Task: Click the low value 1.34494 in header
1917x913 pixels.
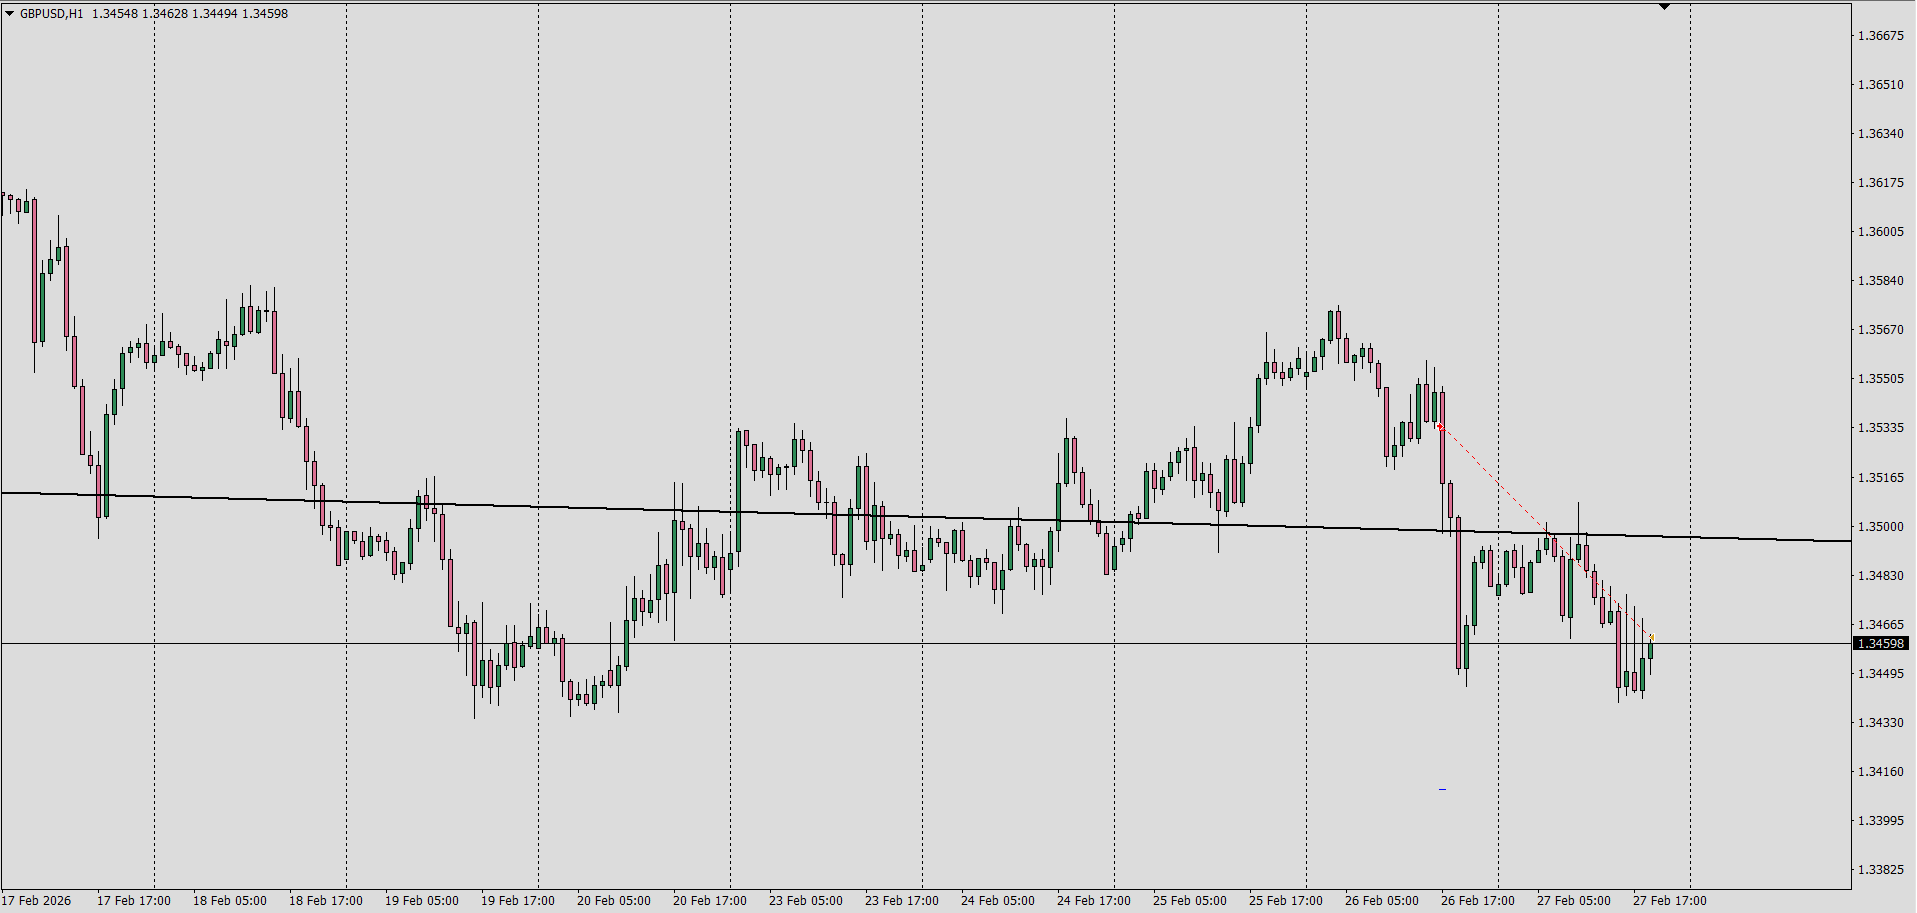Action: [x=215, y=14]
